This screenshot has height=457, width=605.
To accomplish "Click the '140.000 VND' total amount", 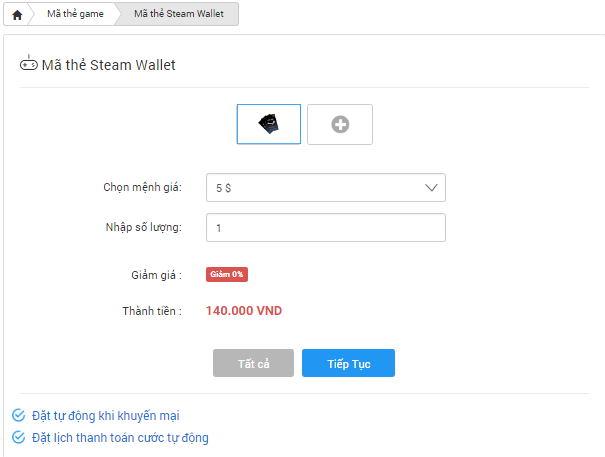I will pyautogui.click(x=244, y=311).
